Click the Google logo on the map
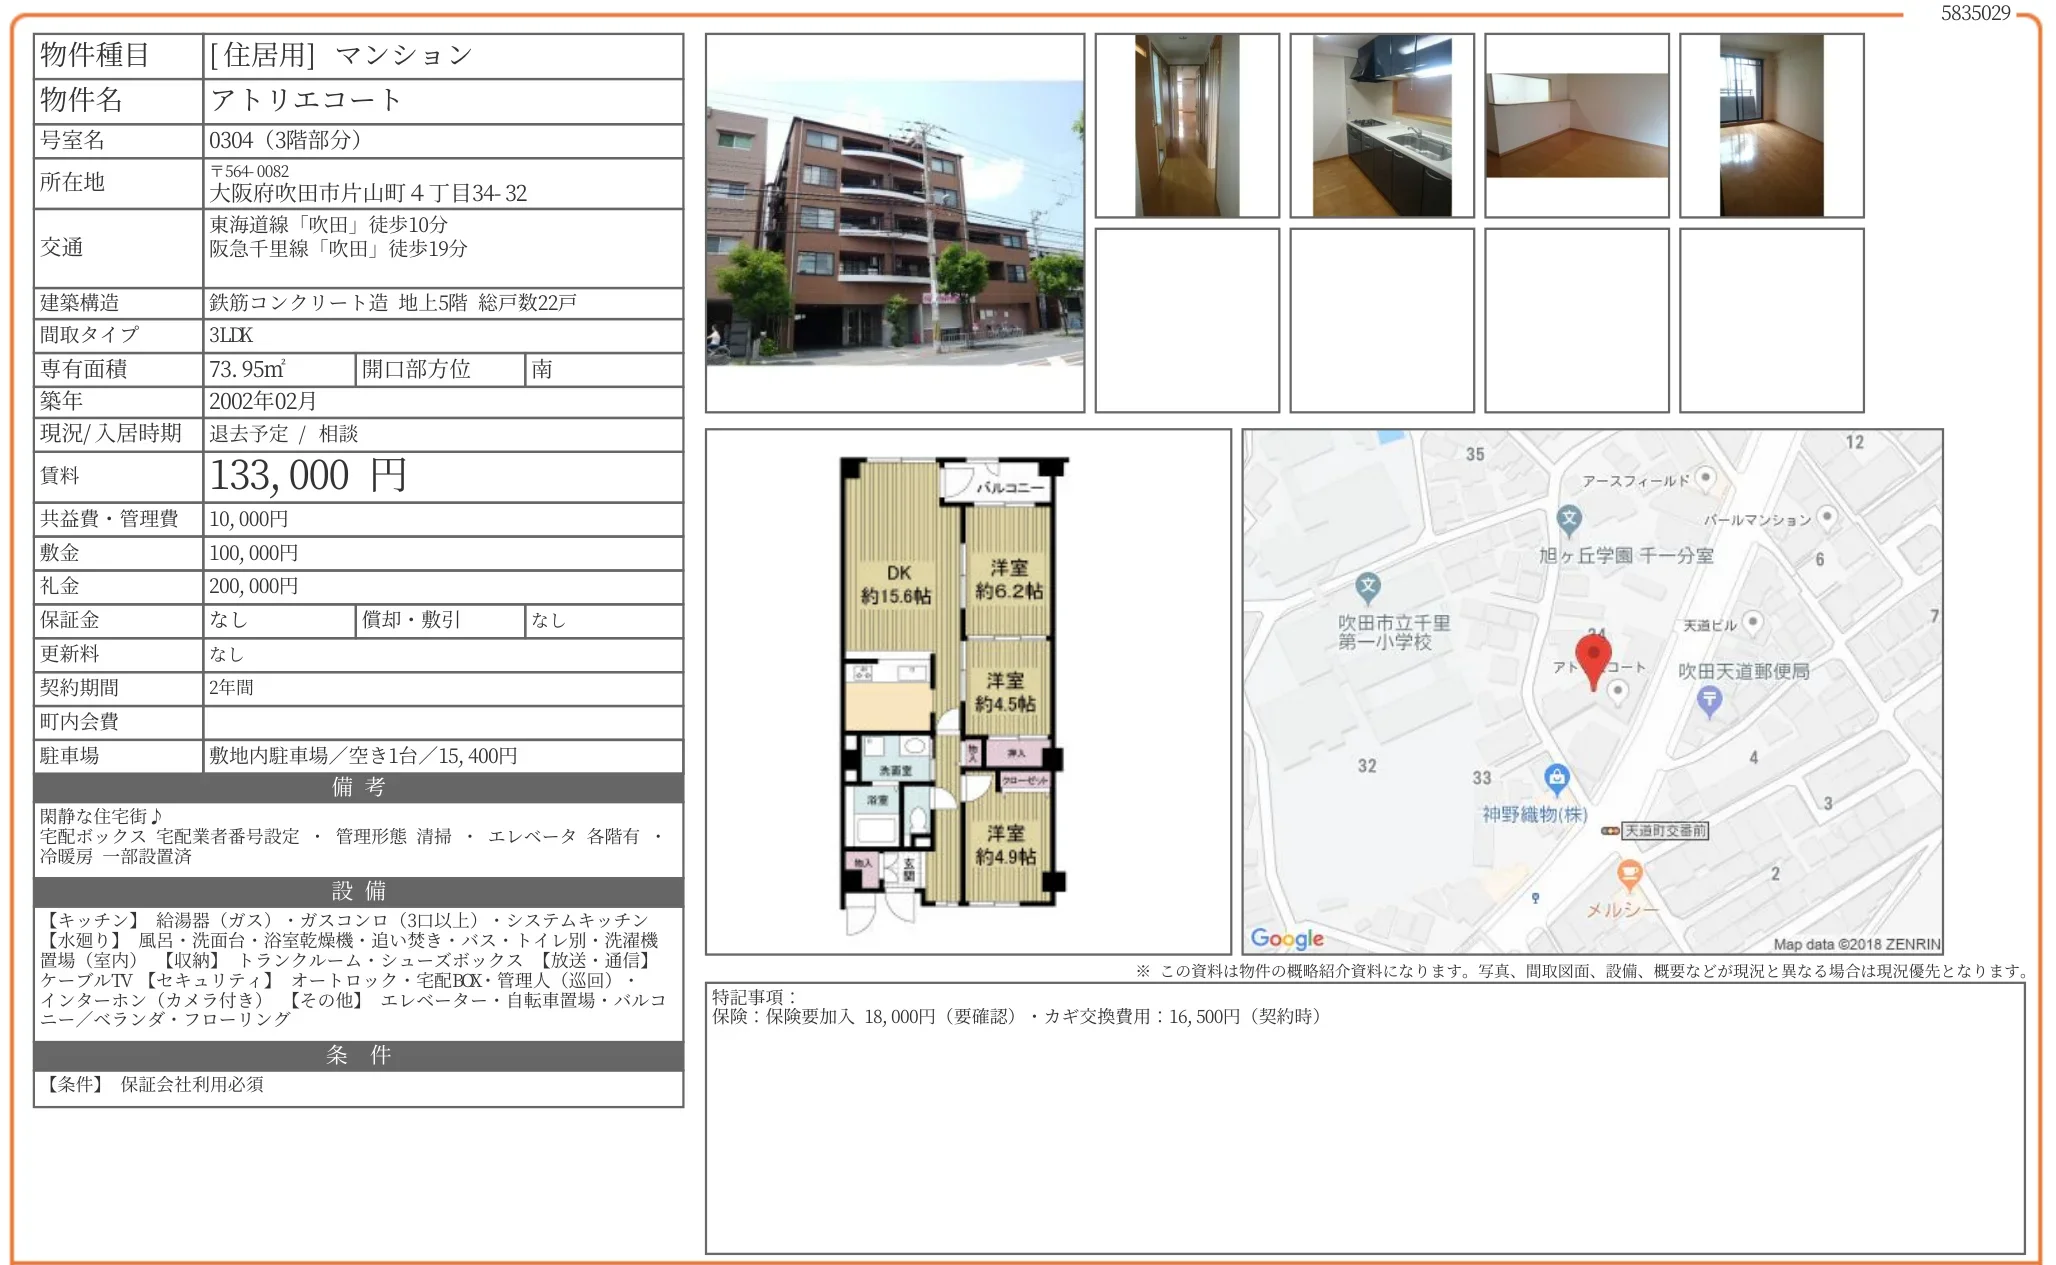Image resolution: width=2056 pixels, height=1265 pixels. point(1286,938)
